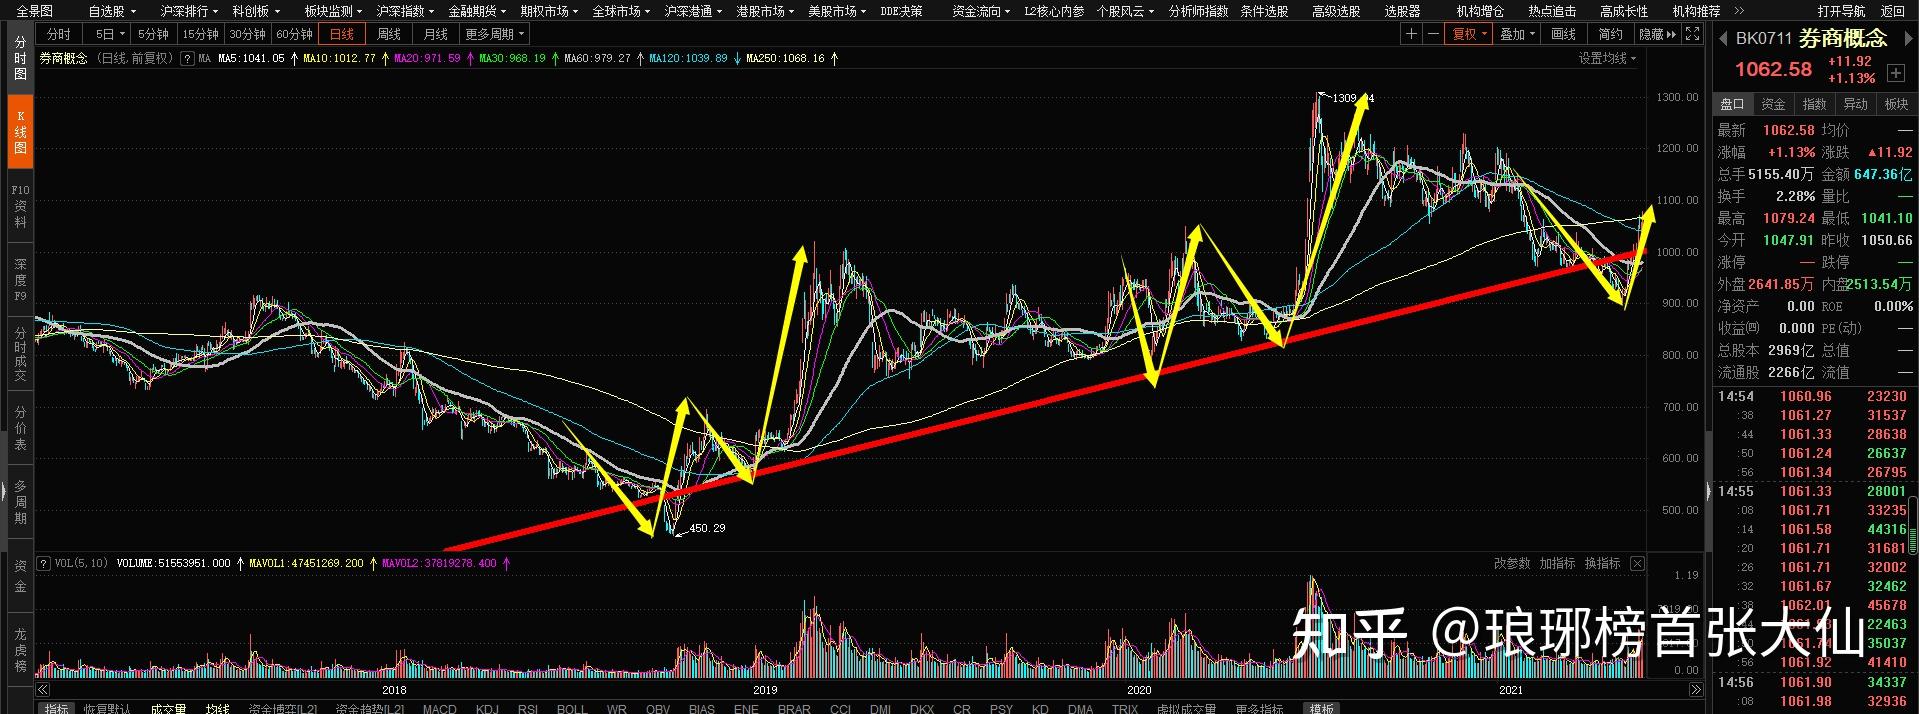Open 全景图 menu item
Screen dimensions: 1919x714
tap(35, 11)
